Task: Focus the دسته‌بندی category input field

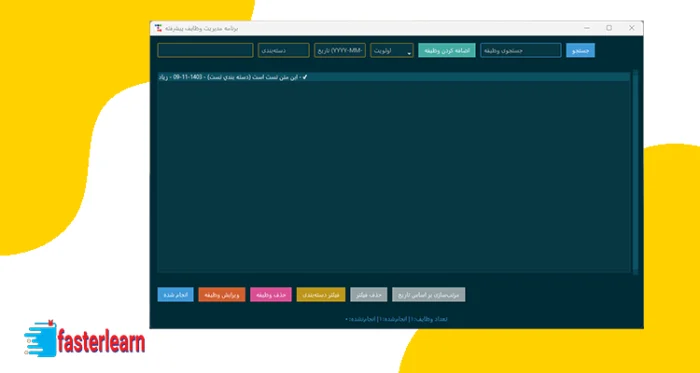Action: click(283, 50)
